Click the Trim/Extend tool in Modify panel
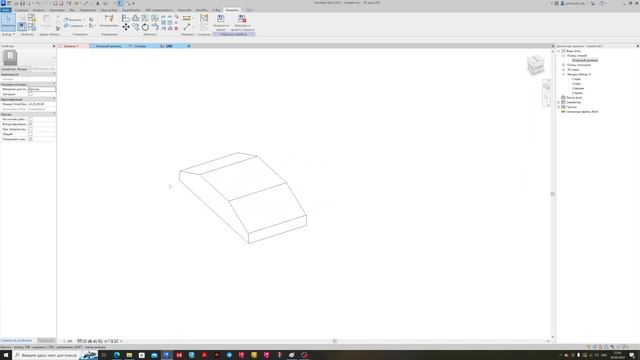Screen dimensions: 640x360 point(155,27)
